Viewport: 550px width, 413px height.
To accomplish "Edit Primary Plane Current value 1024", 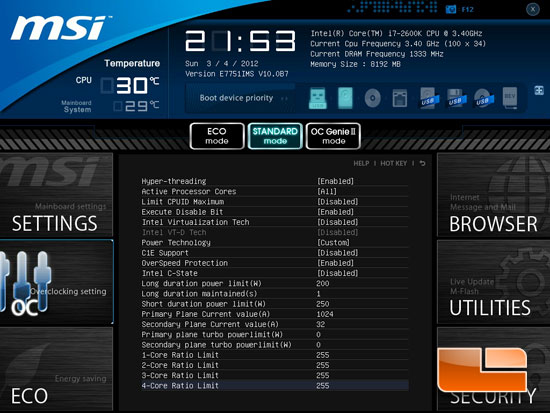I will [325, 314].
